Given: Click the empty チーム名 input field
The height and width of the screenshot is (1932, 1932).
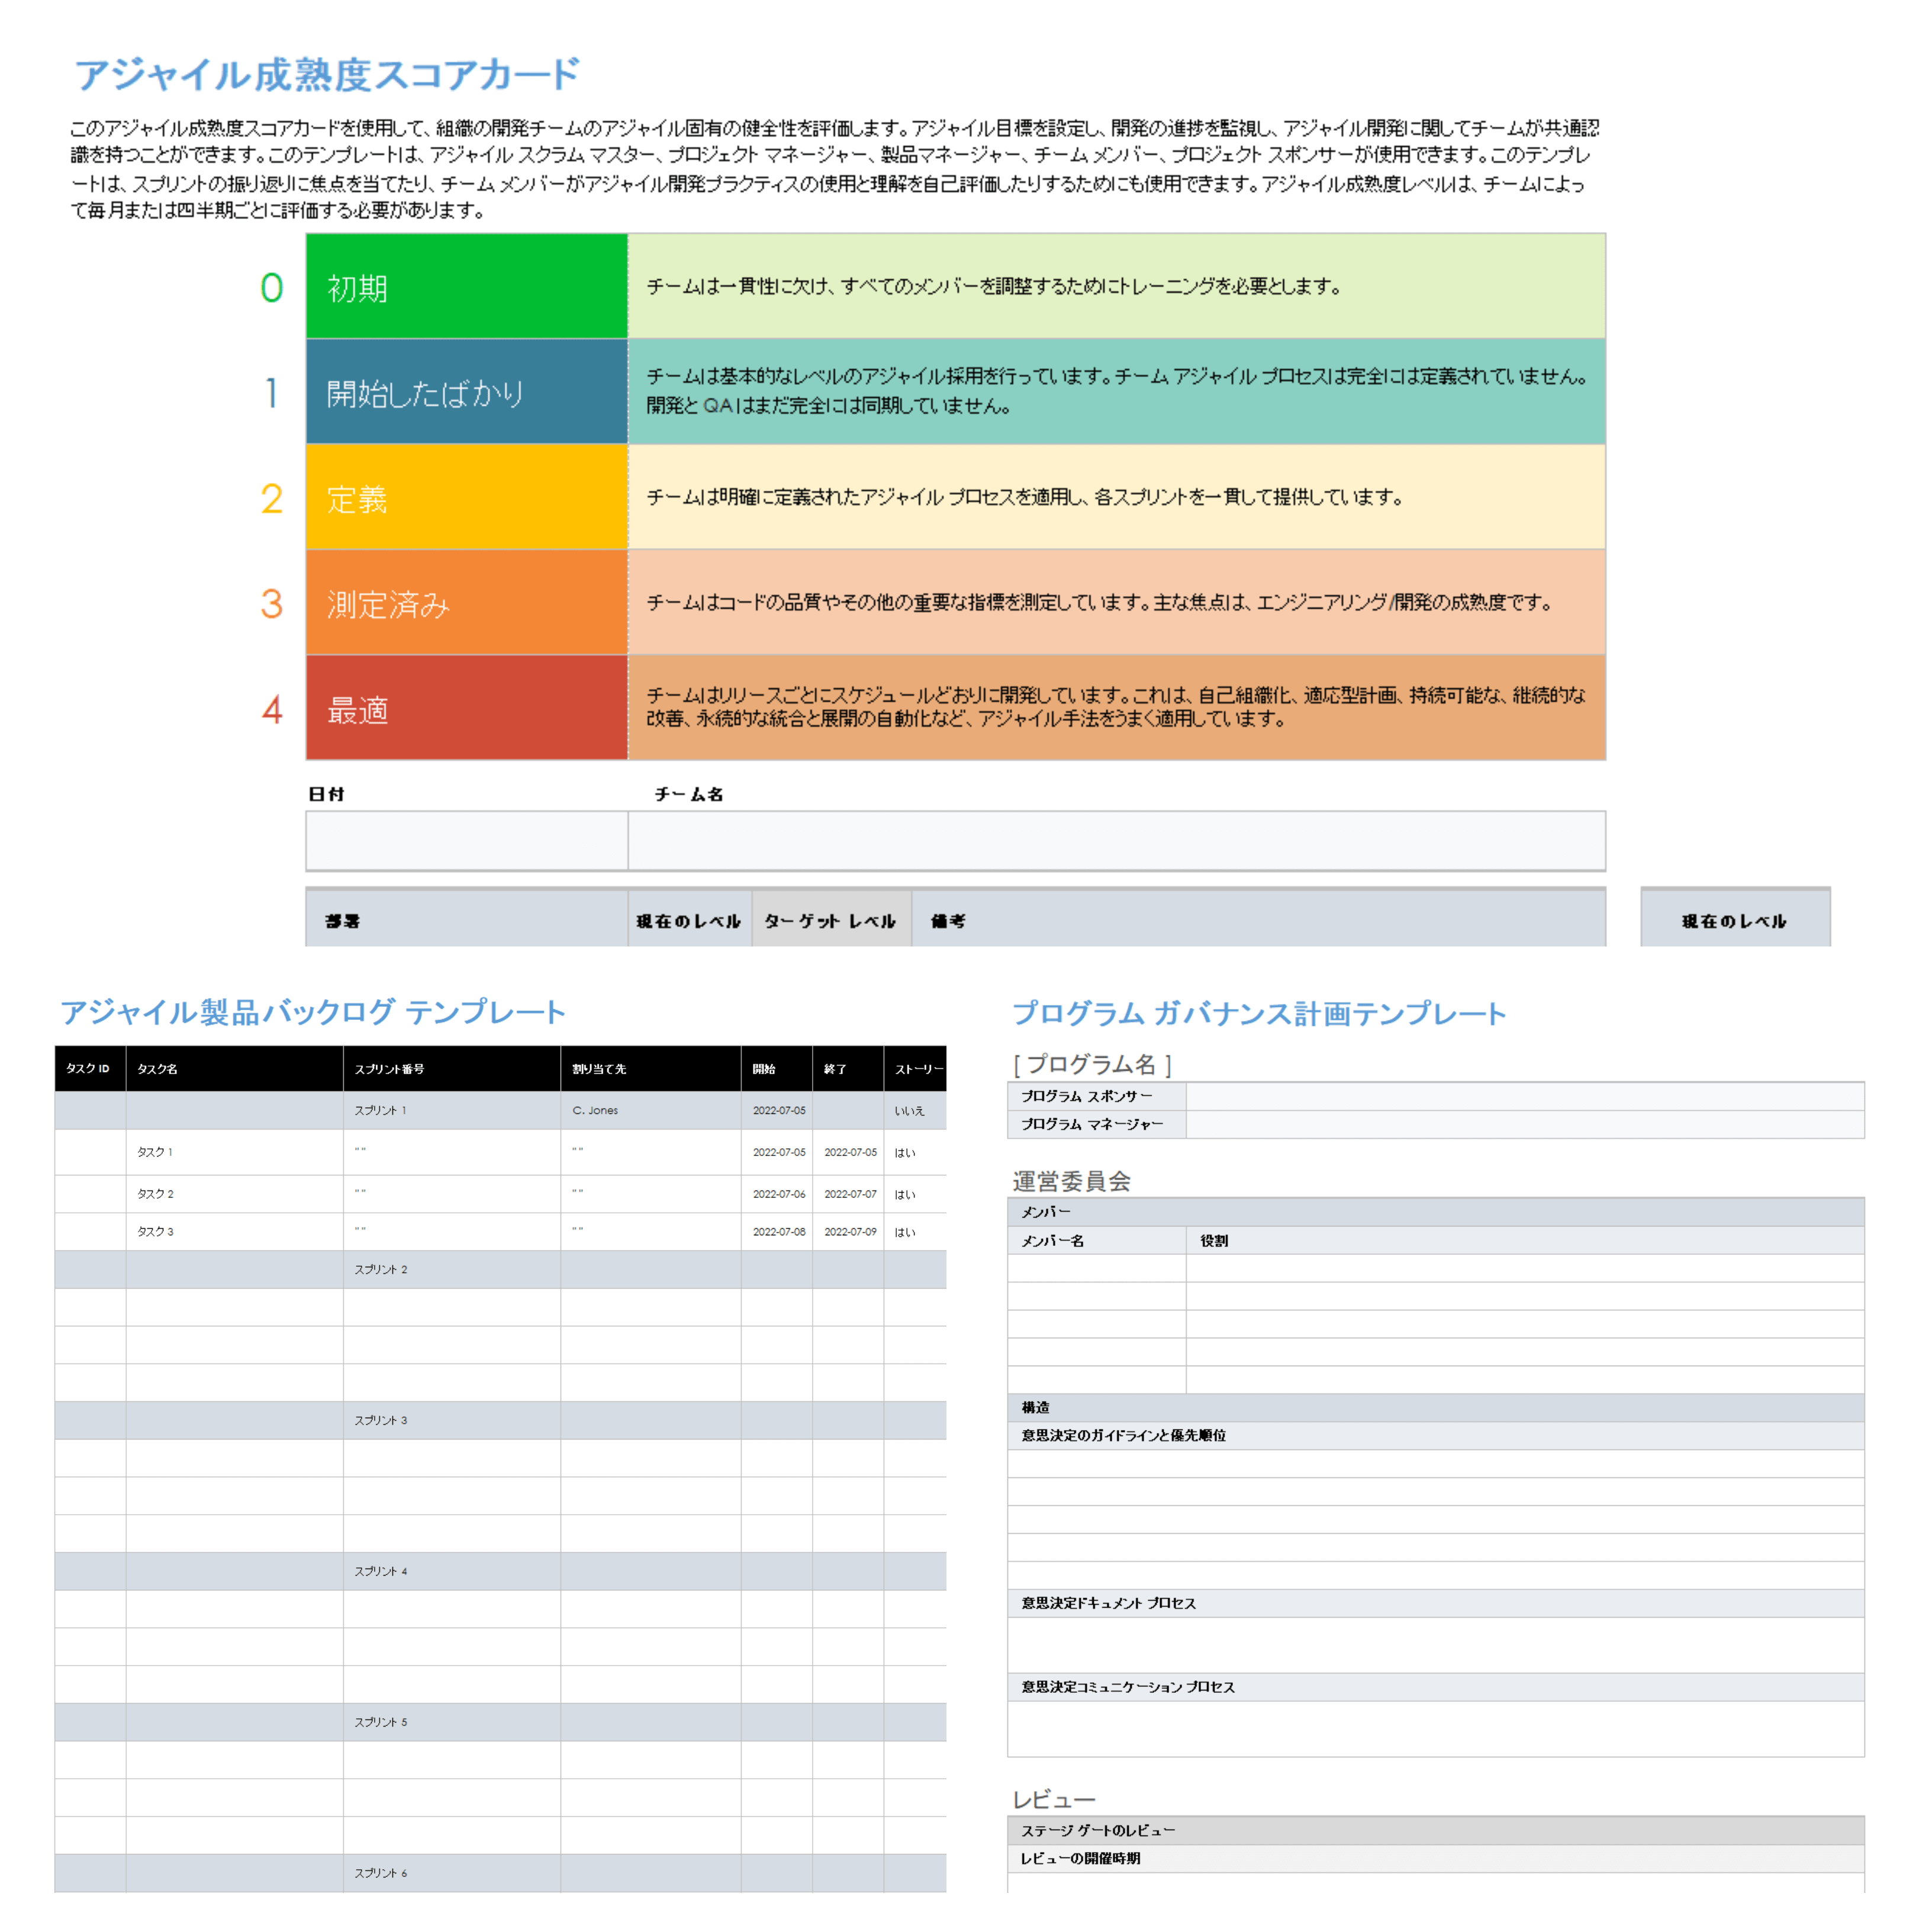Looking at the screenshot, I should coord(1116,840).
